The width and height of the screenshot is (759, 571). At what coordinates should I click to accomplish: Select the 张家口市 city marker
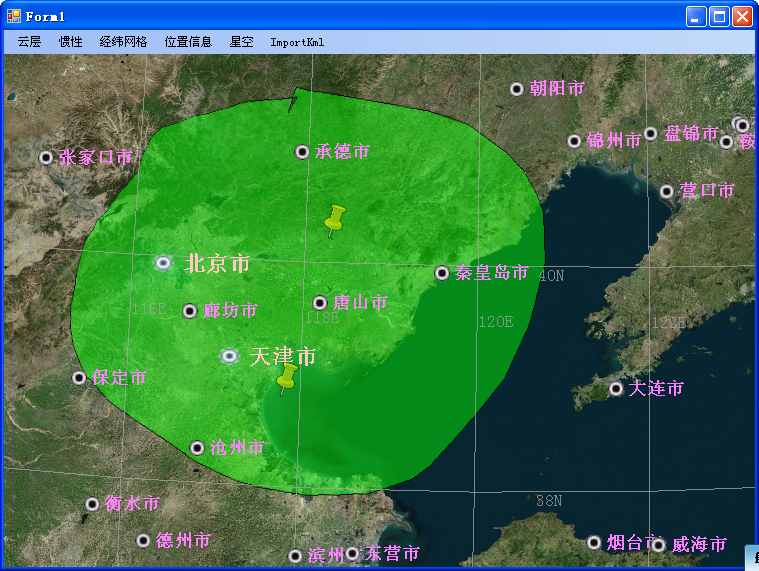tap(46, 157)
